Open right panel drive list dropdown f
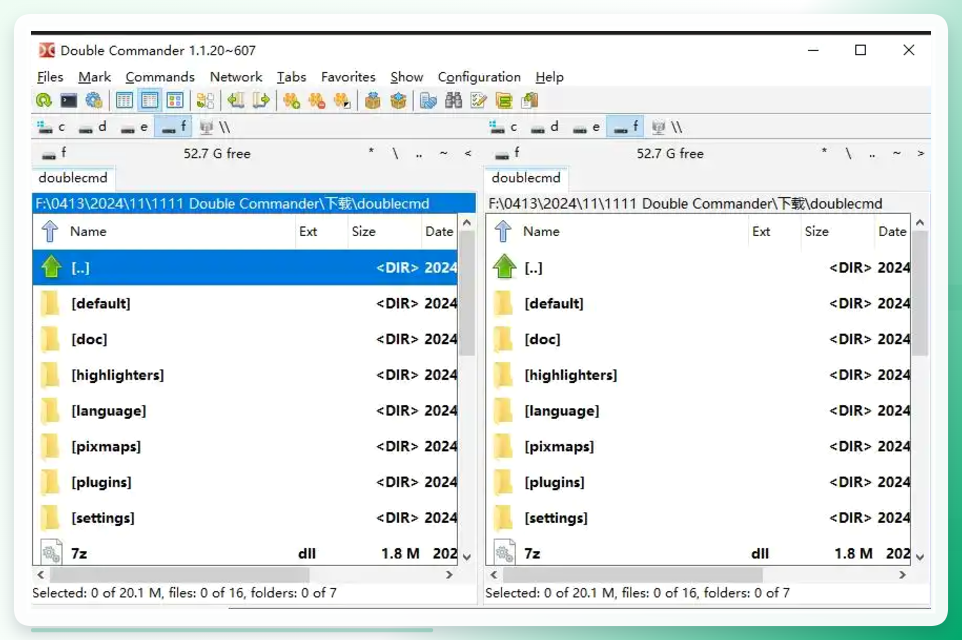The height and width of the screenshot is (640, 962). (507, 153)
